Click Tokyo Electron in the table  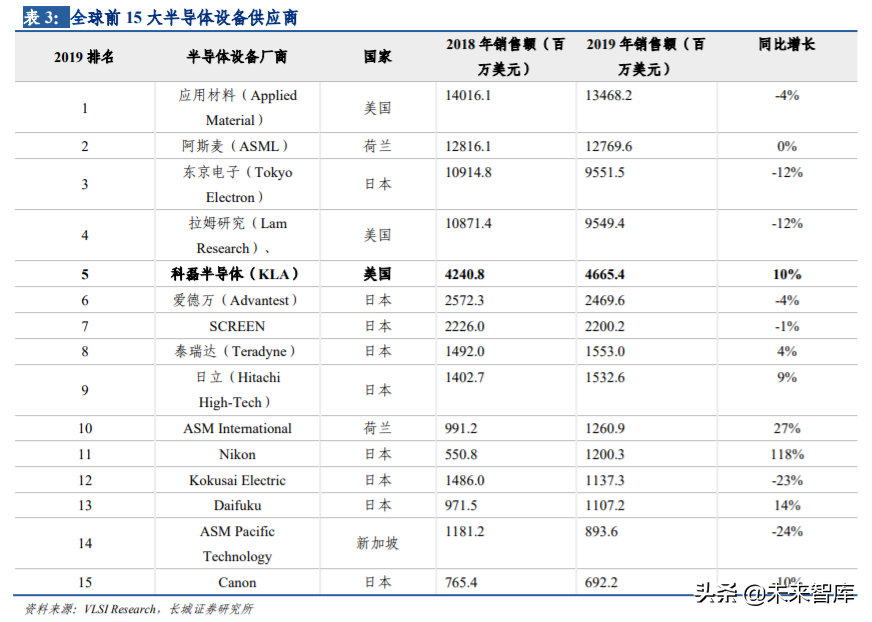pyautogui.click(x=233, y=183)
